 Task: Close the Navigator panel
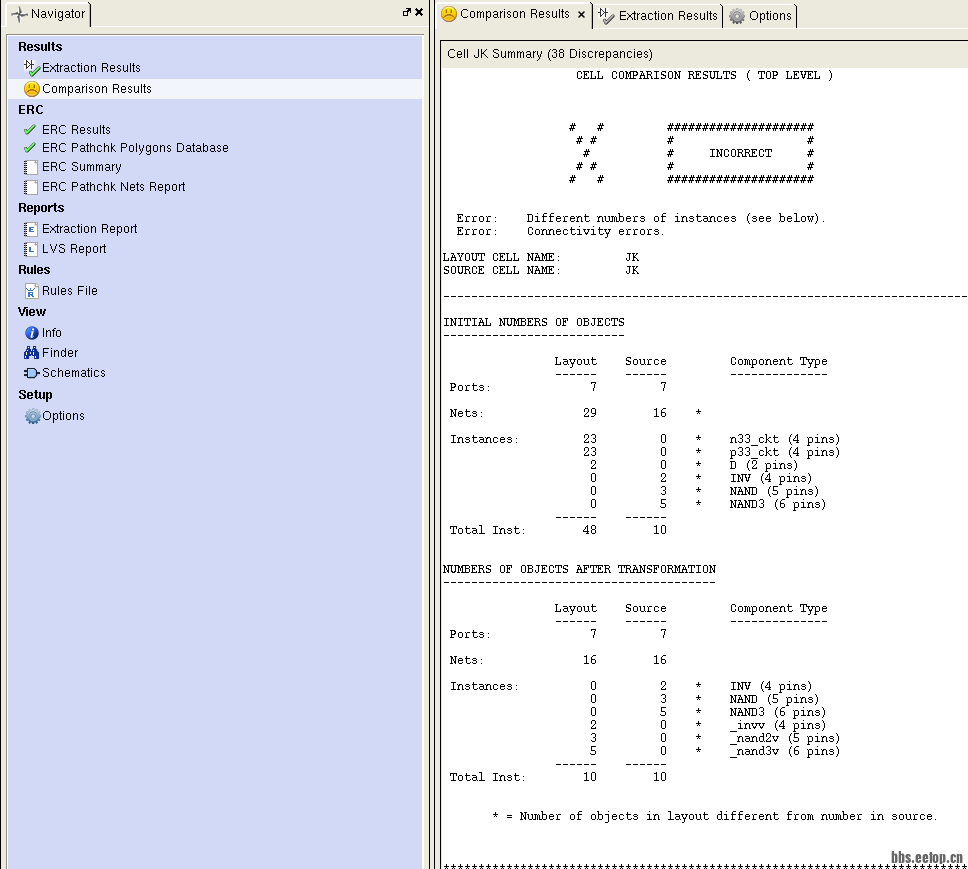(419, 12)
